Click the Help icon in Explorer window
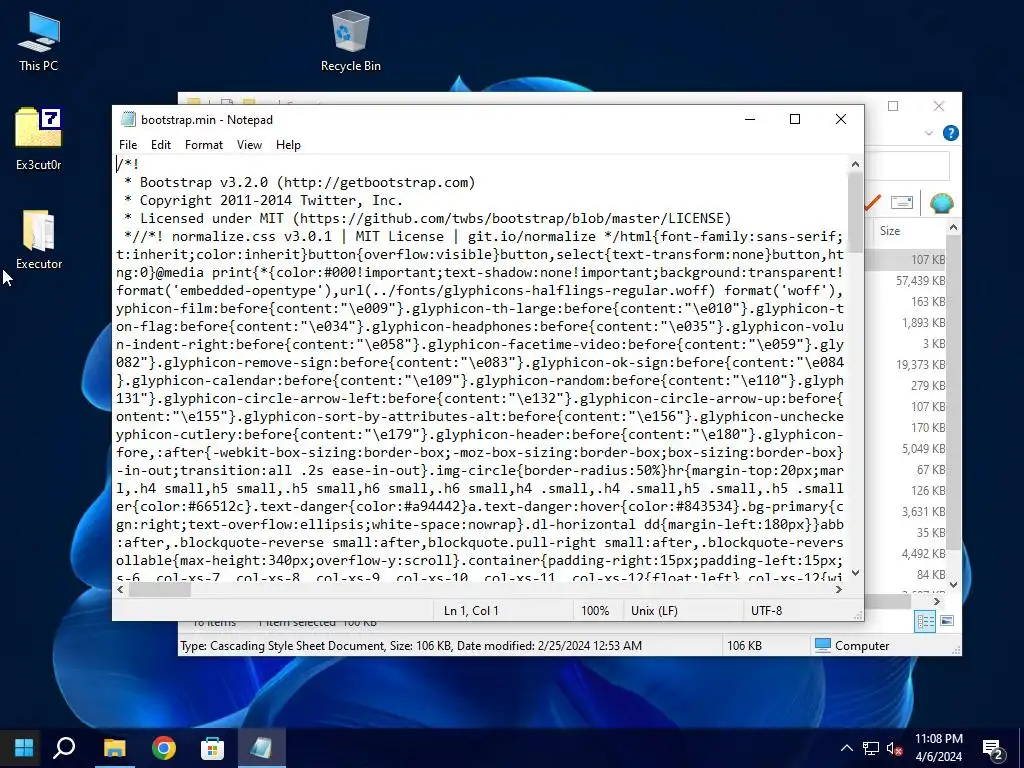The height and width of the screenshot is (768, 1024). click(x=951, y=133)
